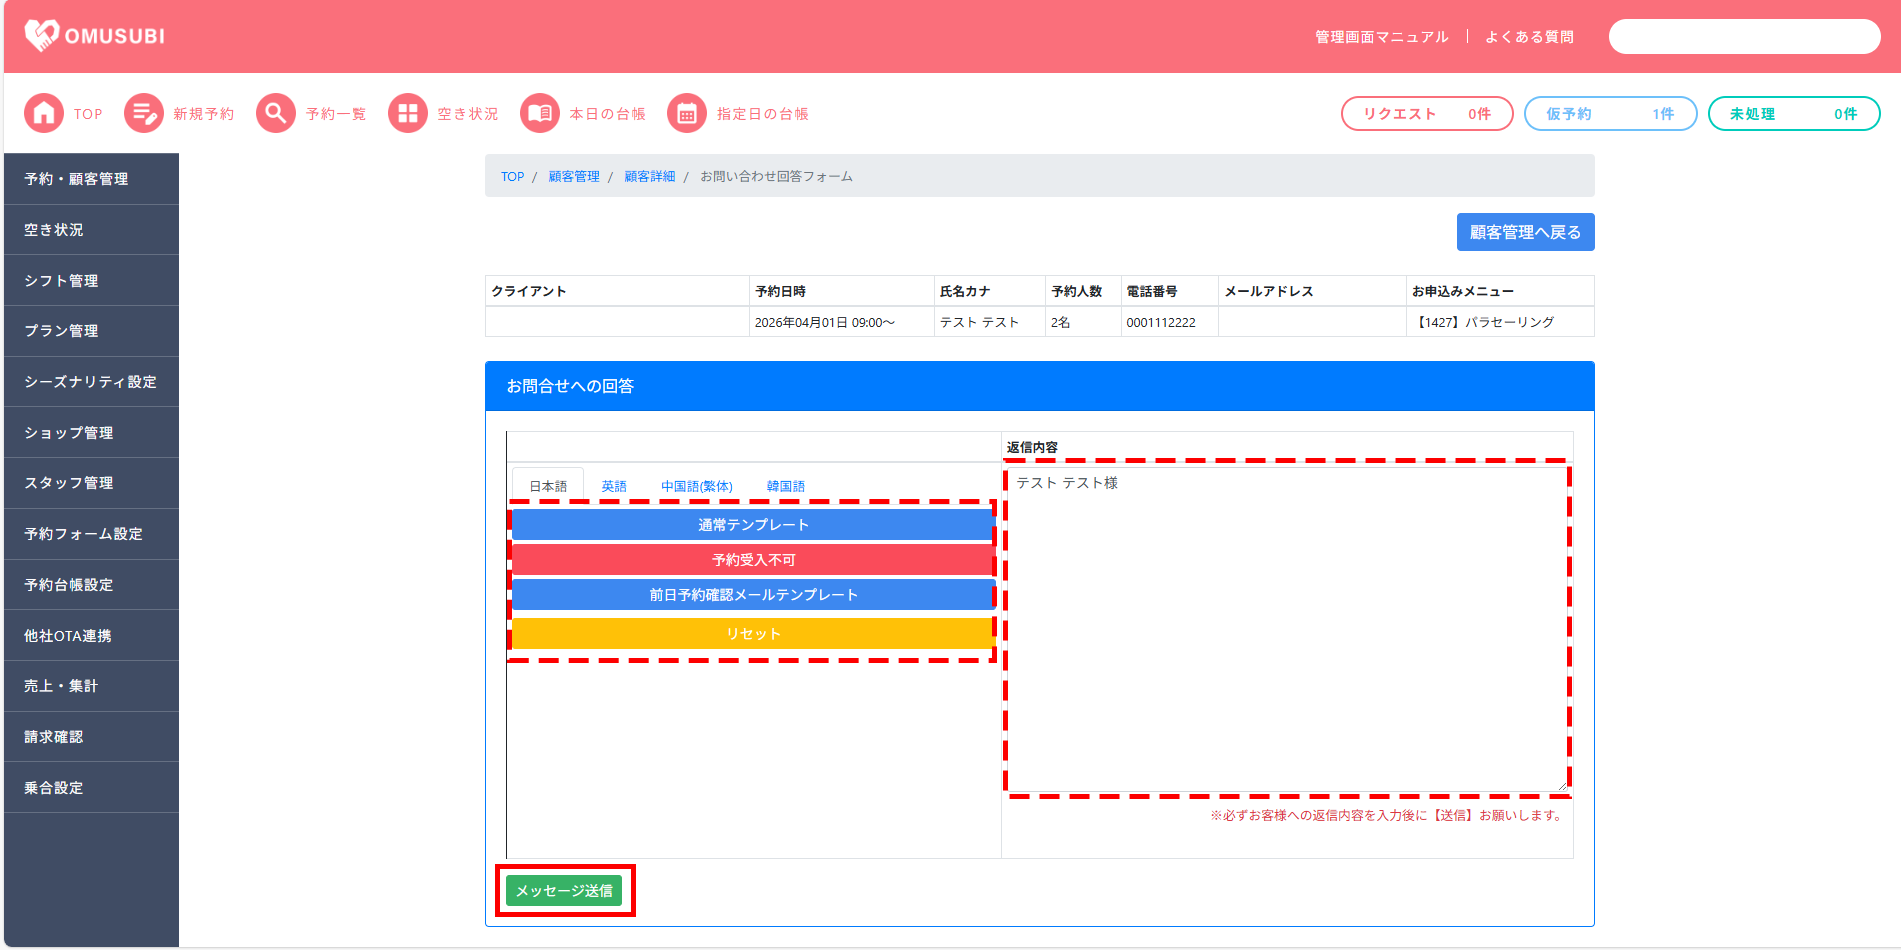This screenshot has width=1901, height=950.
Task: Click the specified-date ledger calendar icon
Action: coord(687,114)
